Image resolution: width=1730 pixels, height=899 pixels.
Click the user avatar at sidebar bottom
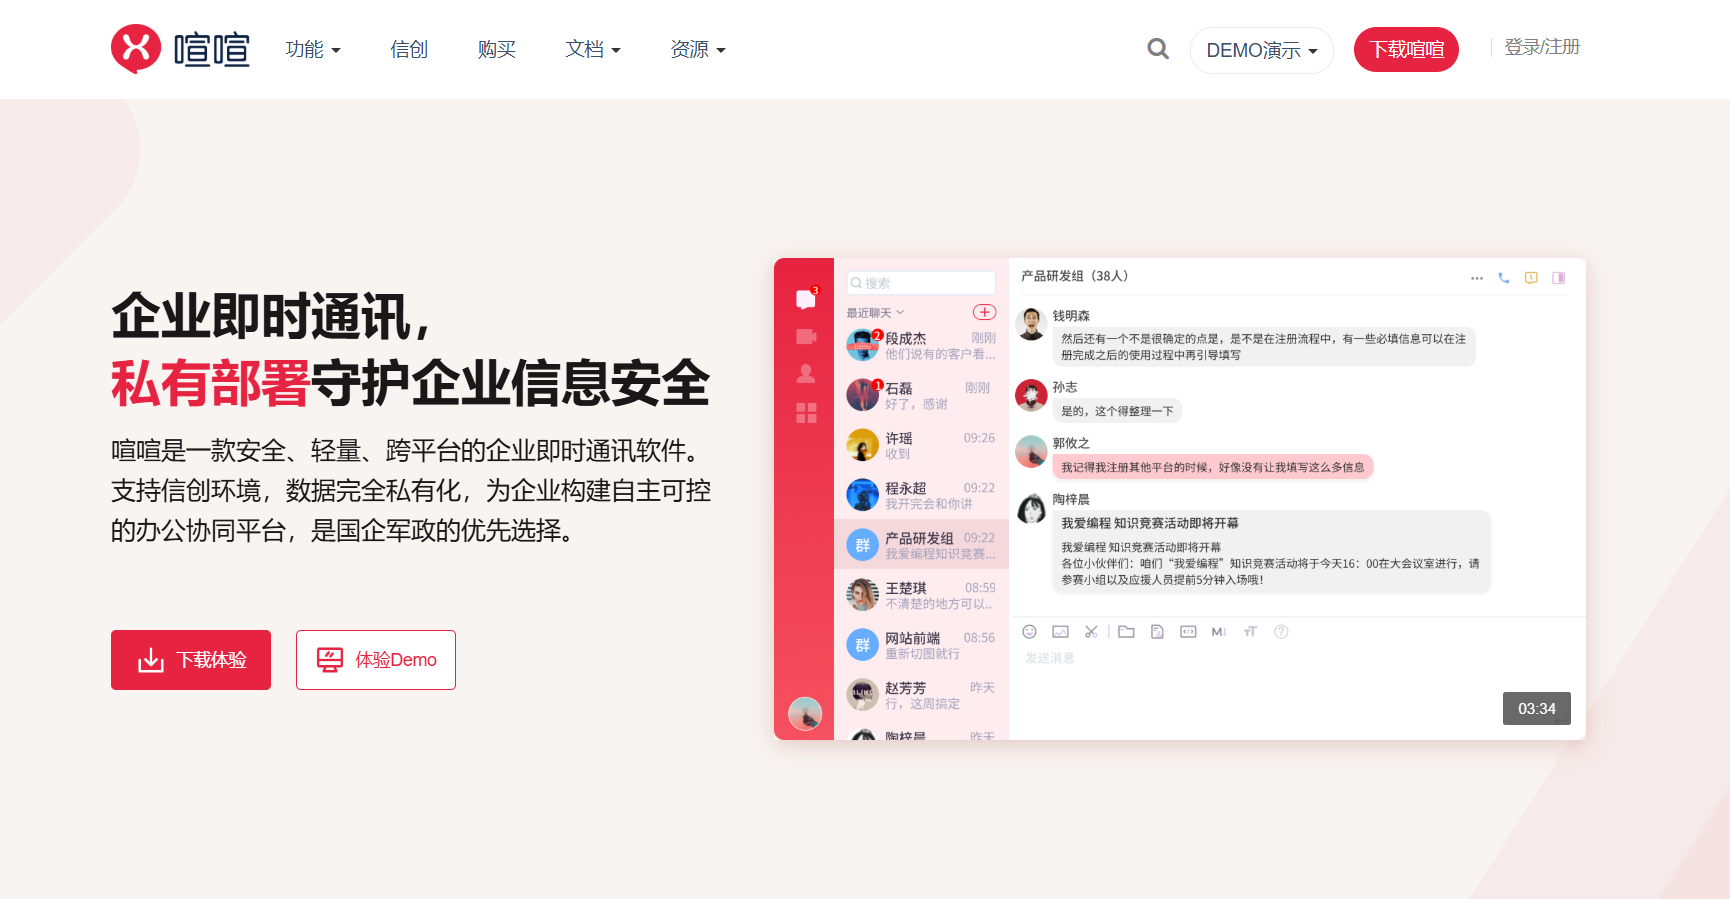805,713
